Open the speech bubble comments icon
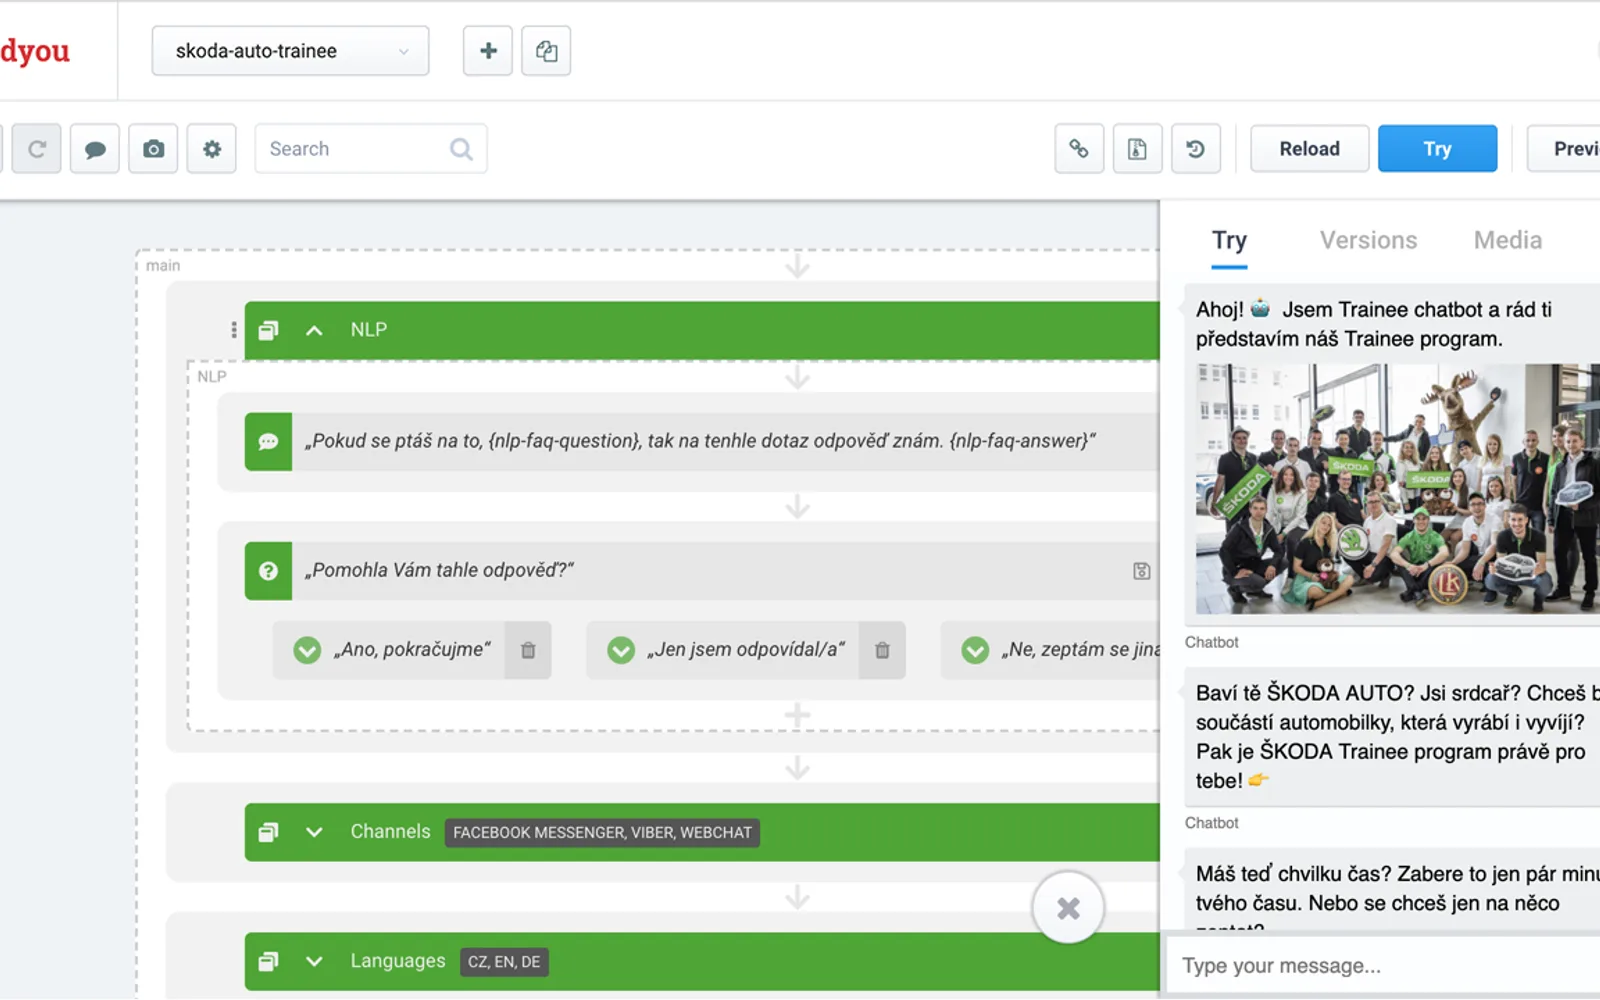This screenshot has width=1600, height=1000. [95, 149]
